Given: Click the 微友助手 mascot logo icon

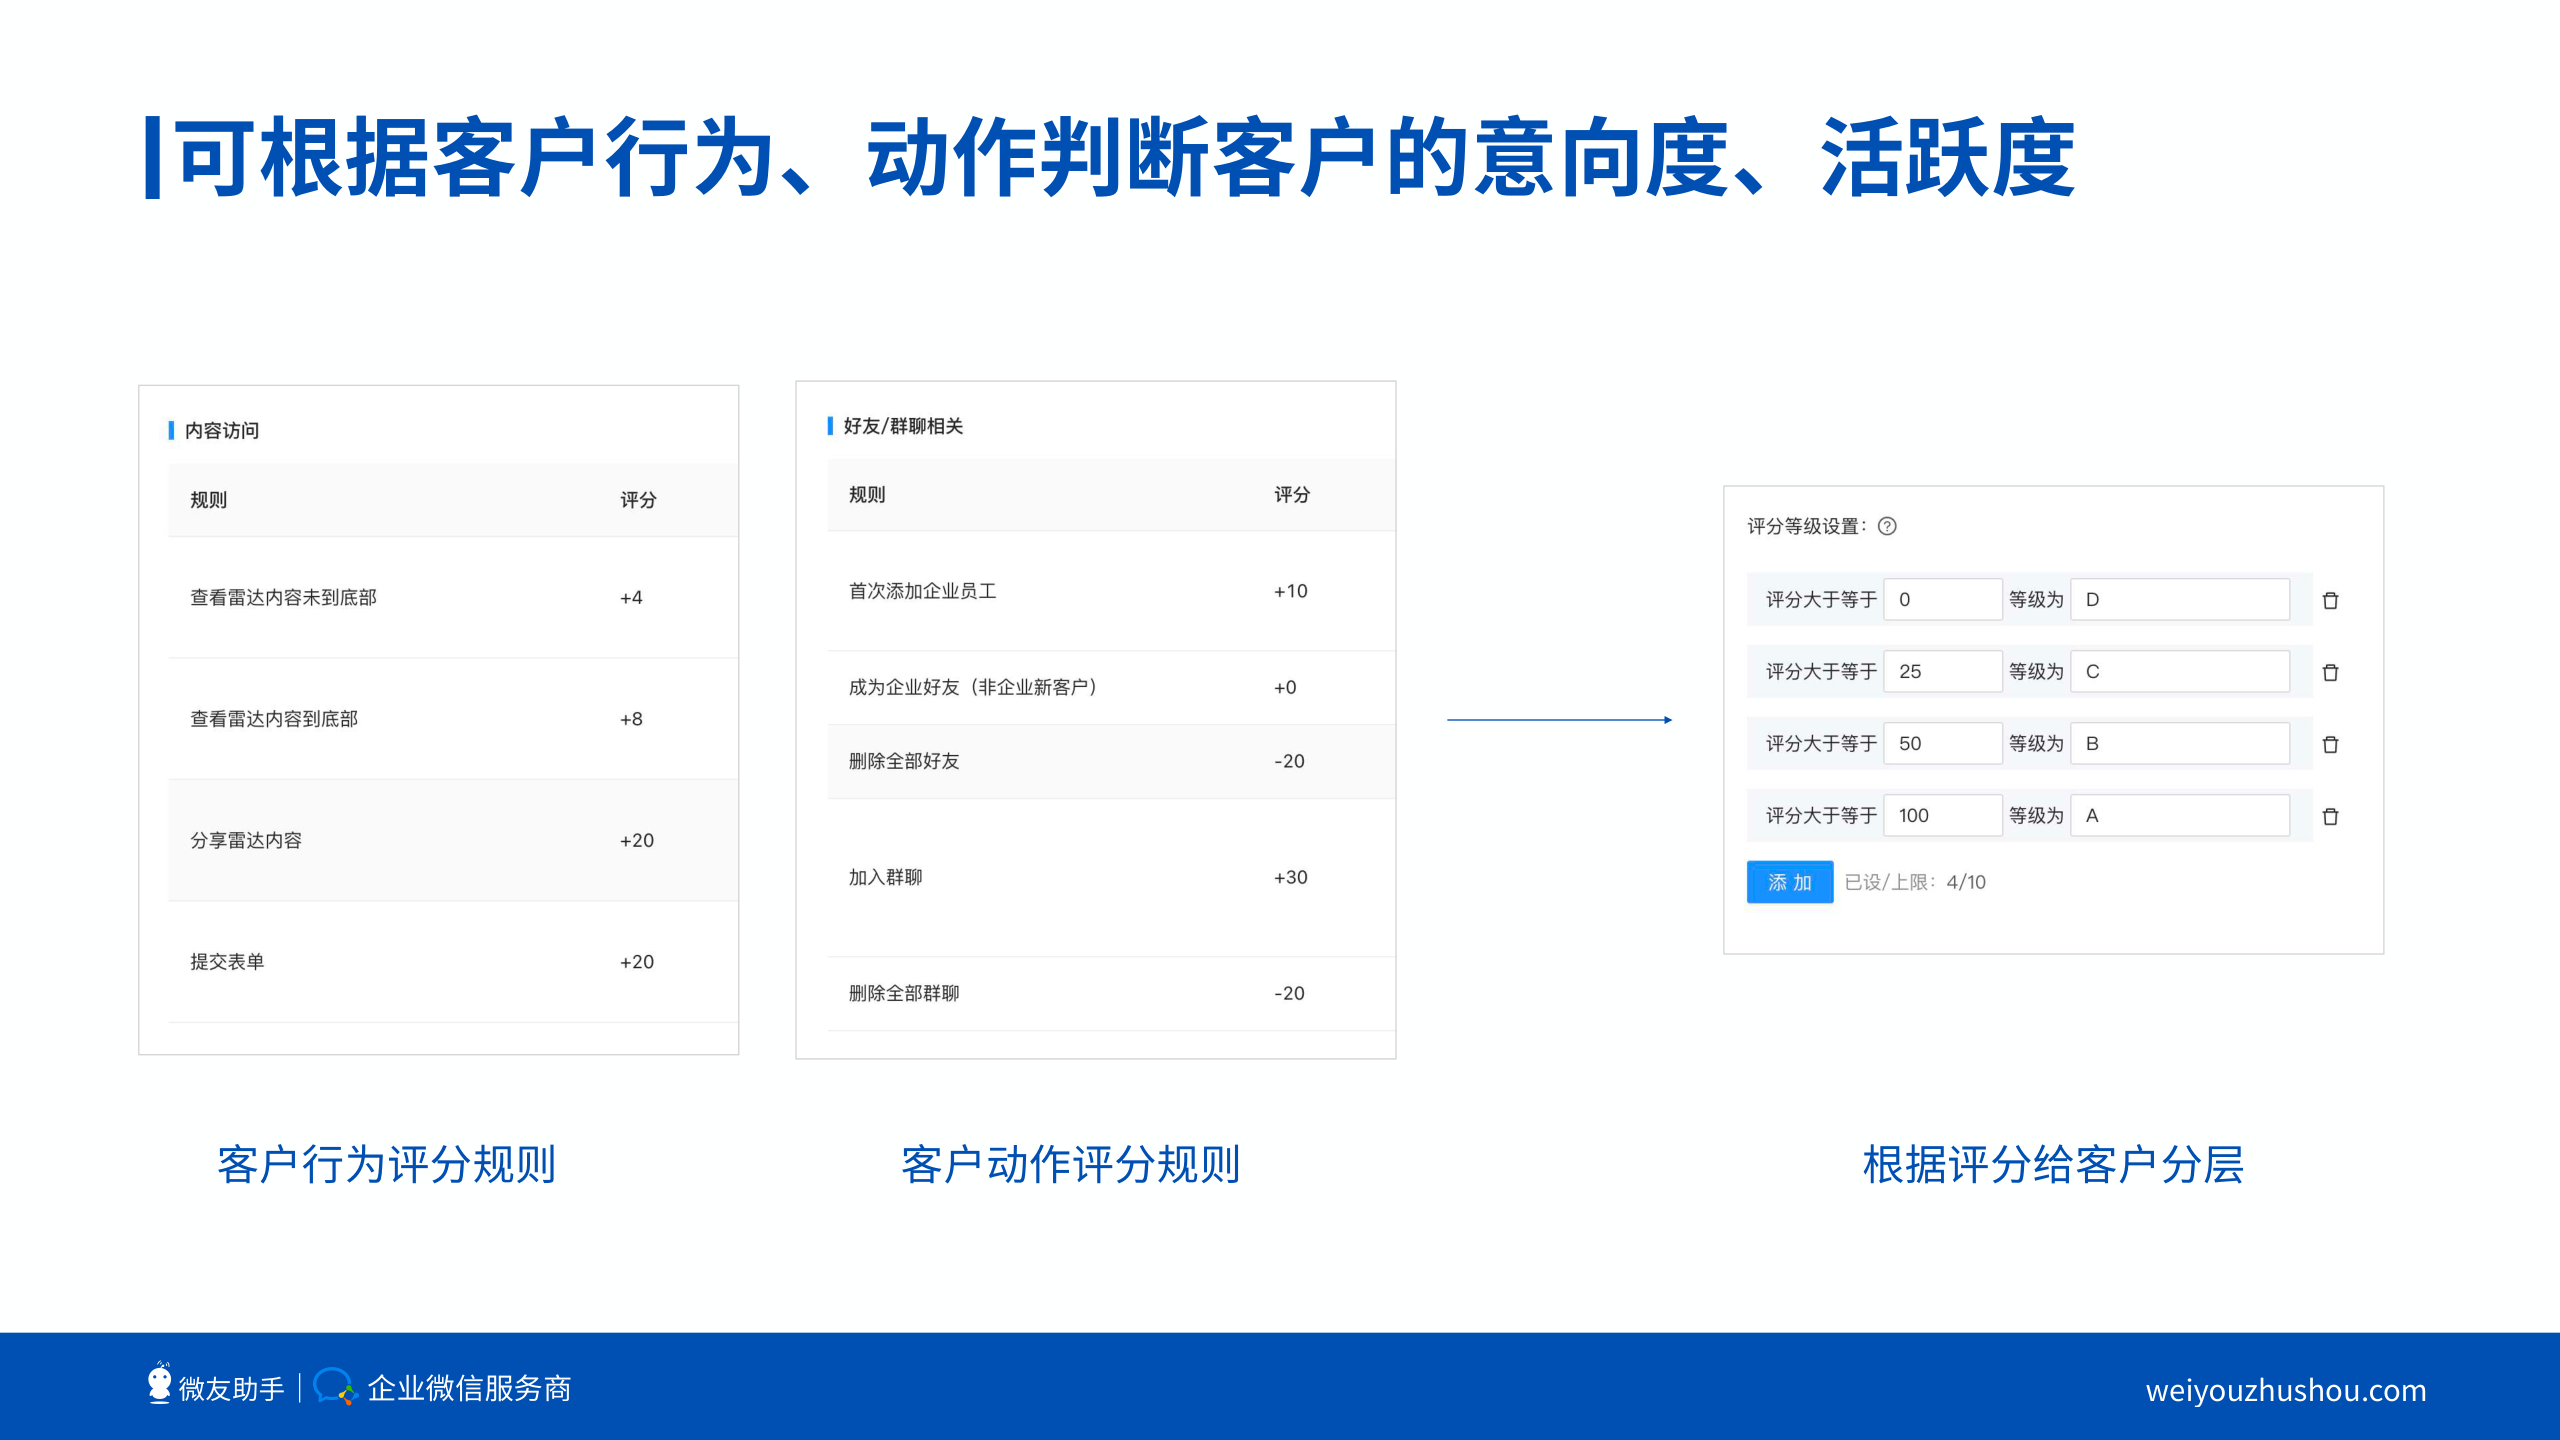Looking at the screenshot, I should click(x=160, y=1383).
